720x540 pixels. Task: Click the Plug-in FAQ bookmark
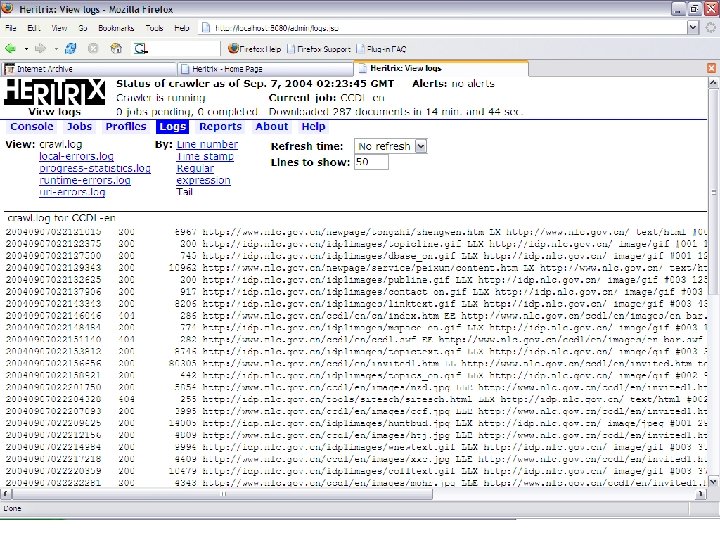(x=382, y=49)
